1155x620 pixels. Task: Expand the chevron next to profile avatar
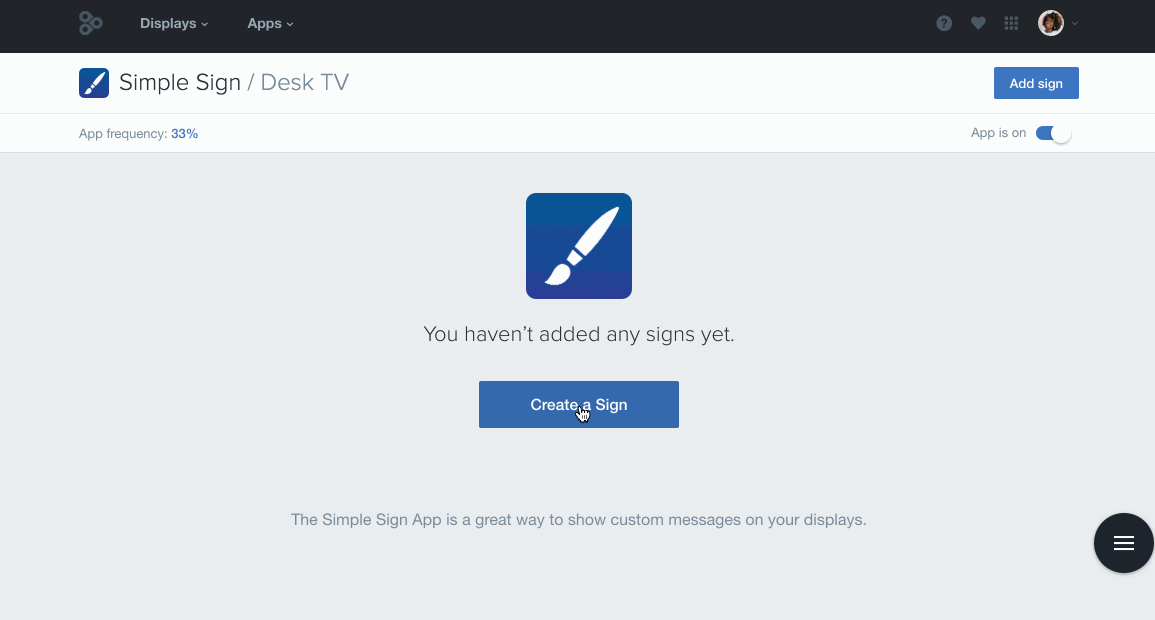[1075, 24]
